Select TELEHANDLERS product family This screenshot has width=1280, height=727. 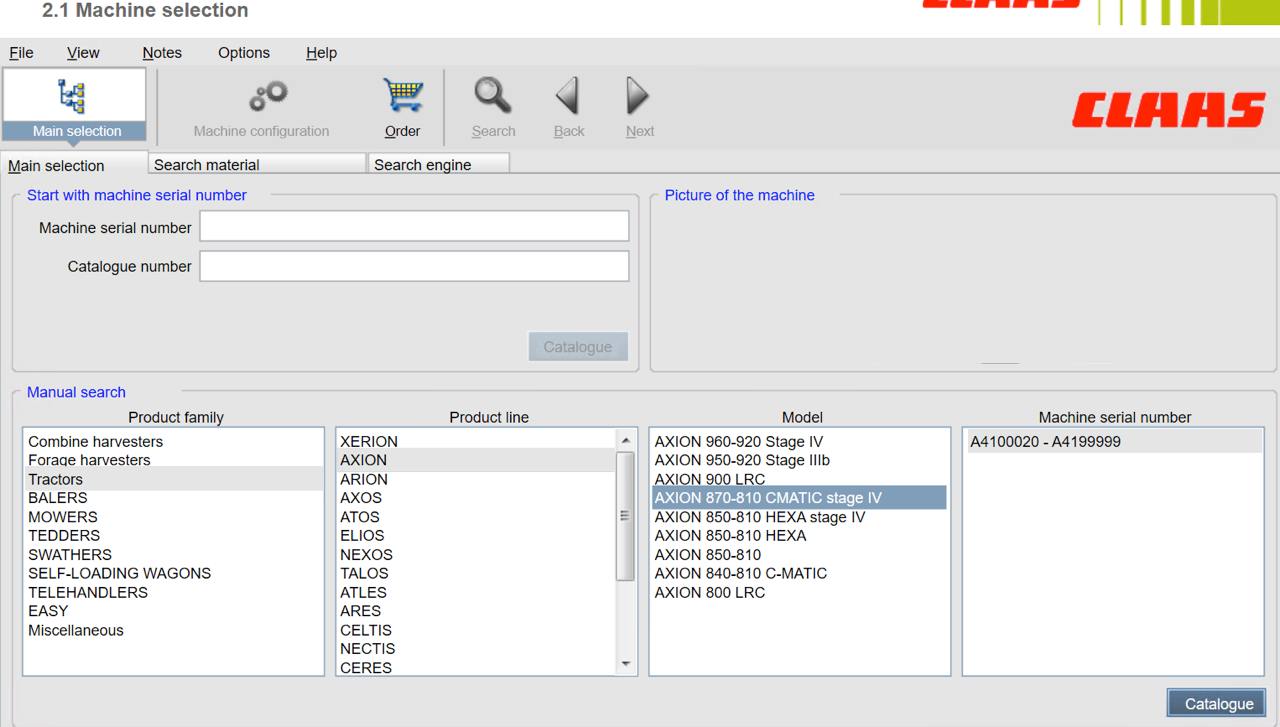coord(173,592)
